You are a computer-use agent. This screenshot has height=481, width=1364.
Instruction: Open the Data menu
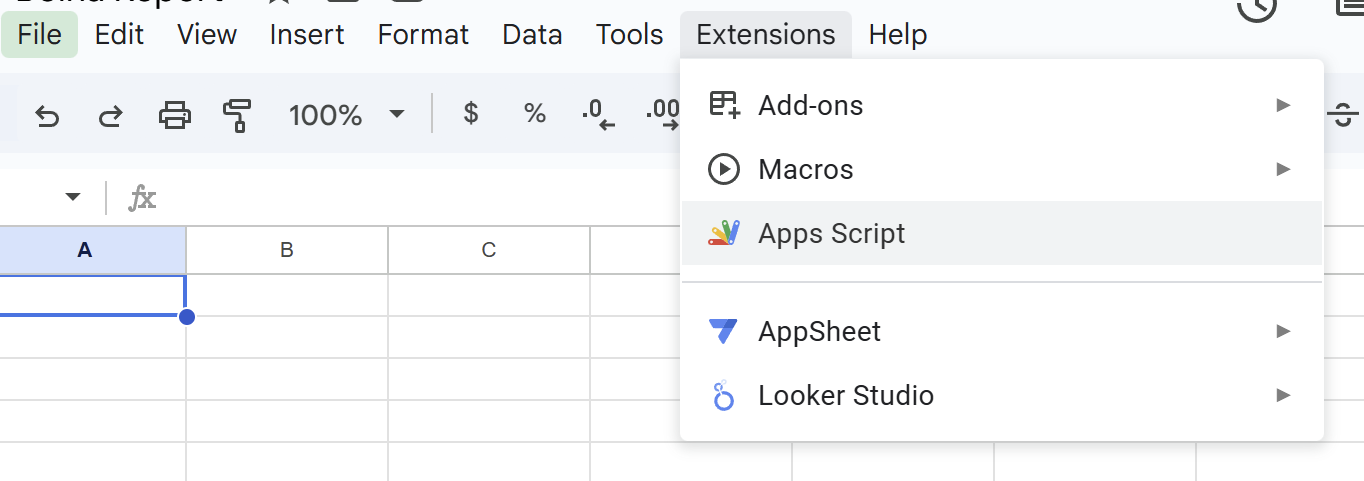532,35
